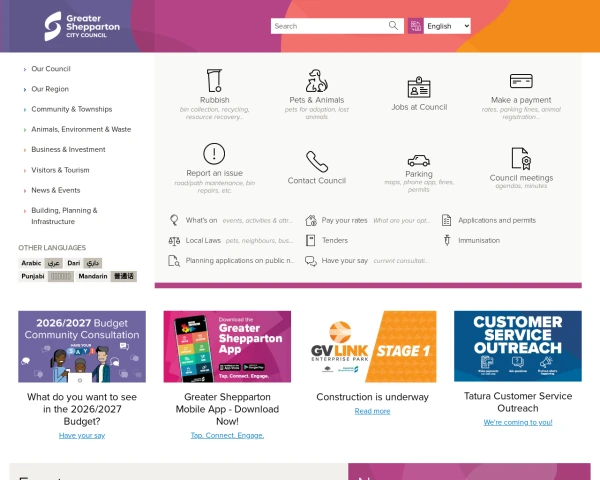
Task: Open Building, Planning & Infrastructure menu item
Action: point(64,216)
